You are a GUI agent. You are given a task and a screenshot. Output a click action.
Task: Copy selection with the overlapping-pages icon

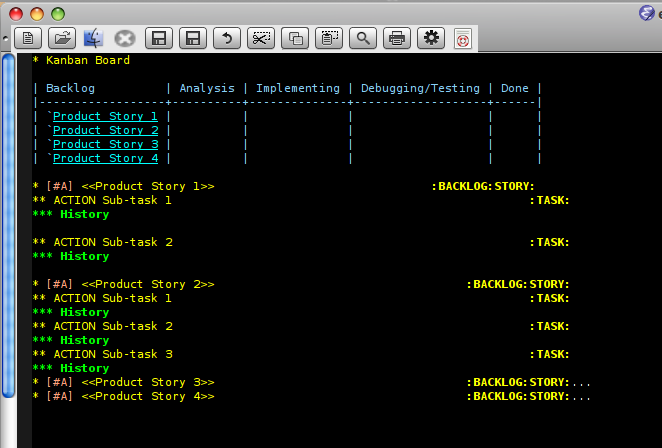point(295,38)
